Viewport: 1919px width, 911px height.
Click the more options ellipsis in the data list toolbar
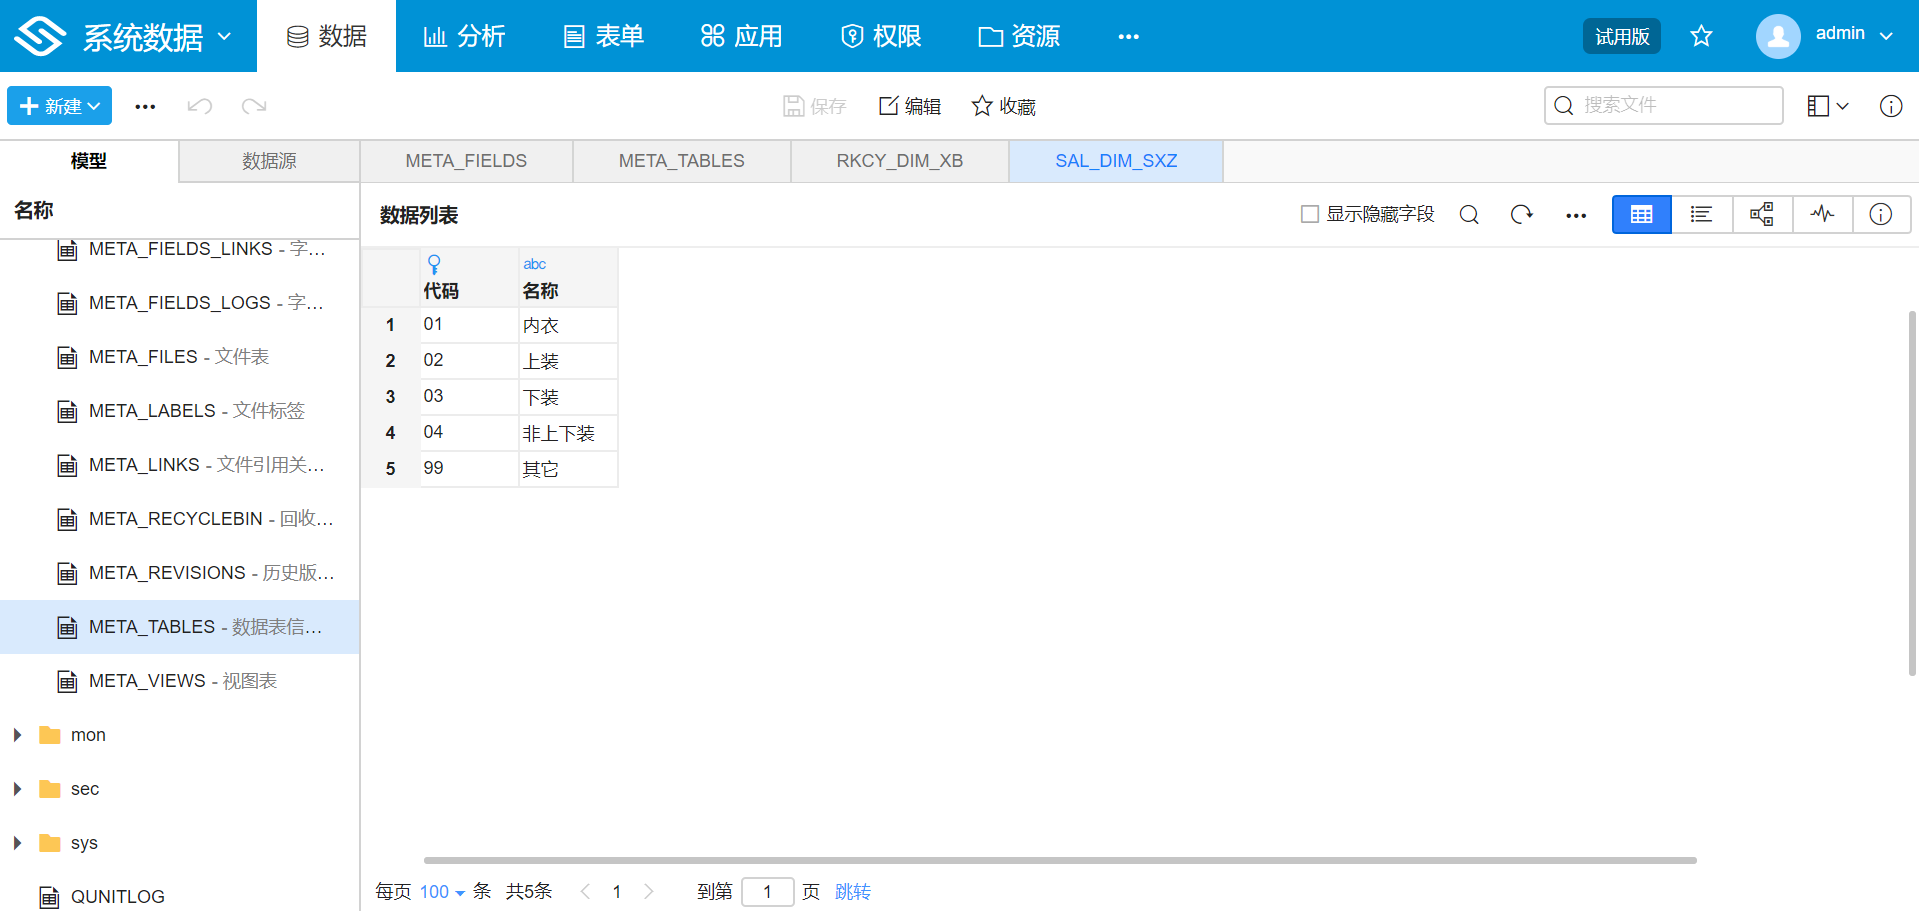click(x=1575, y=214)
